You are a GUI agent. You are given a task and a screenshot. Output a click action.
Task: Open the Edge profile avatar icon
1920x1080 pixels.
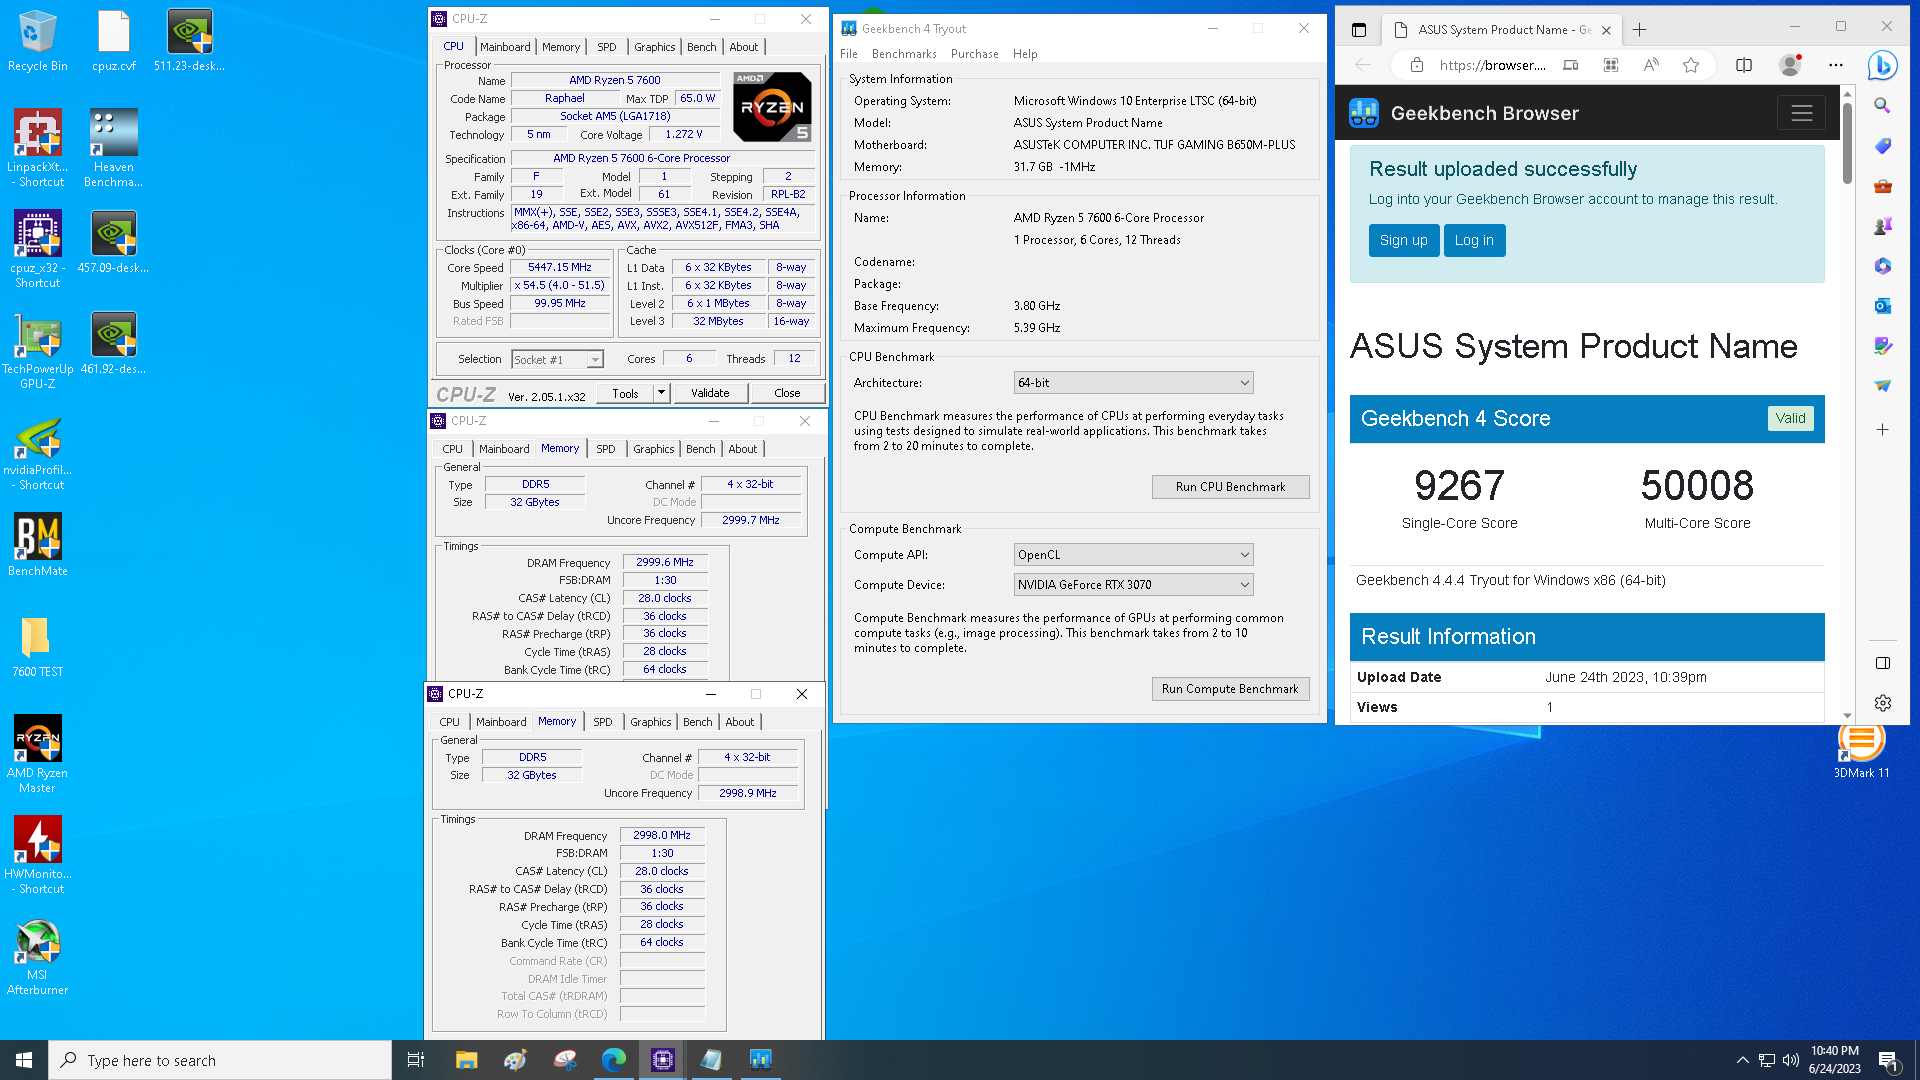click(x=1790, y=65)
